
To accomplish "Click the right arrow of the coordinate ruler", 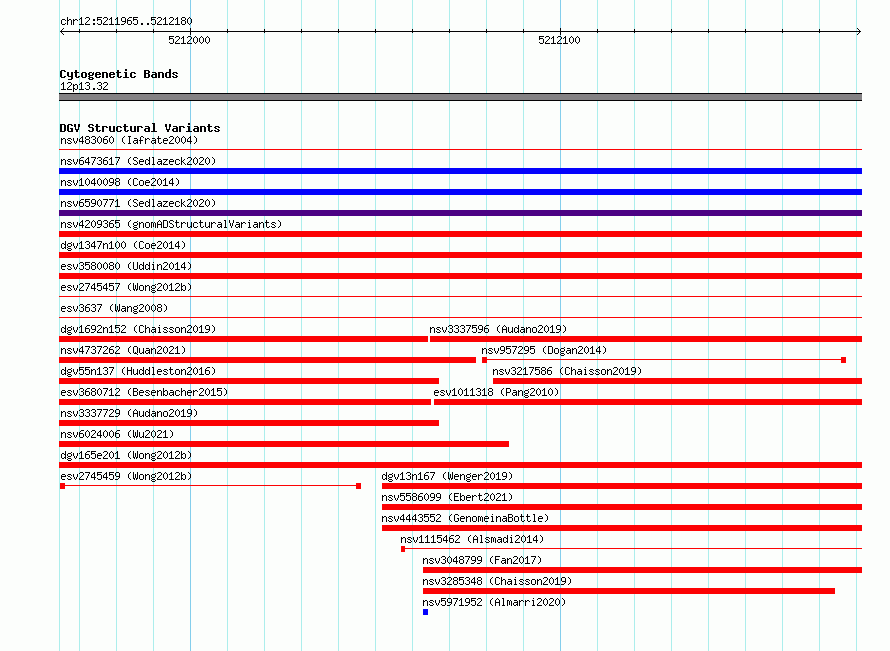I will 858,31.
